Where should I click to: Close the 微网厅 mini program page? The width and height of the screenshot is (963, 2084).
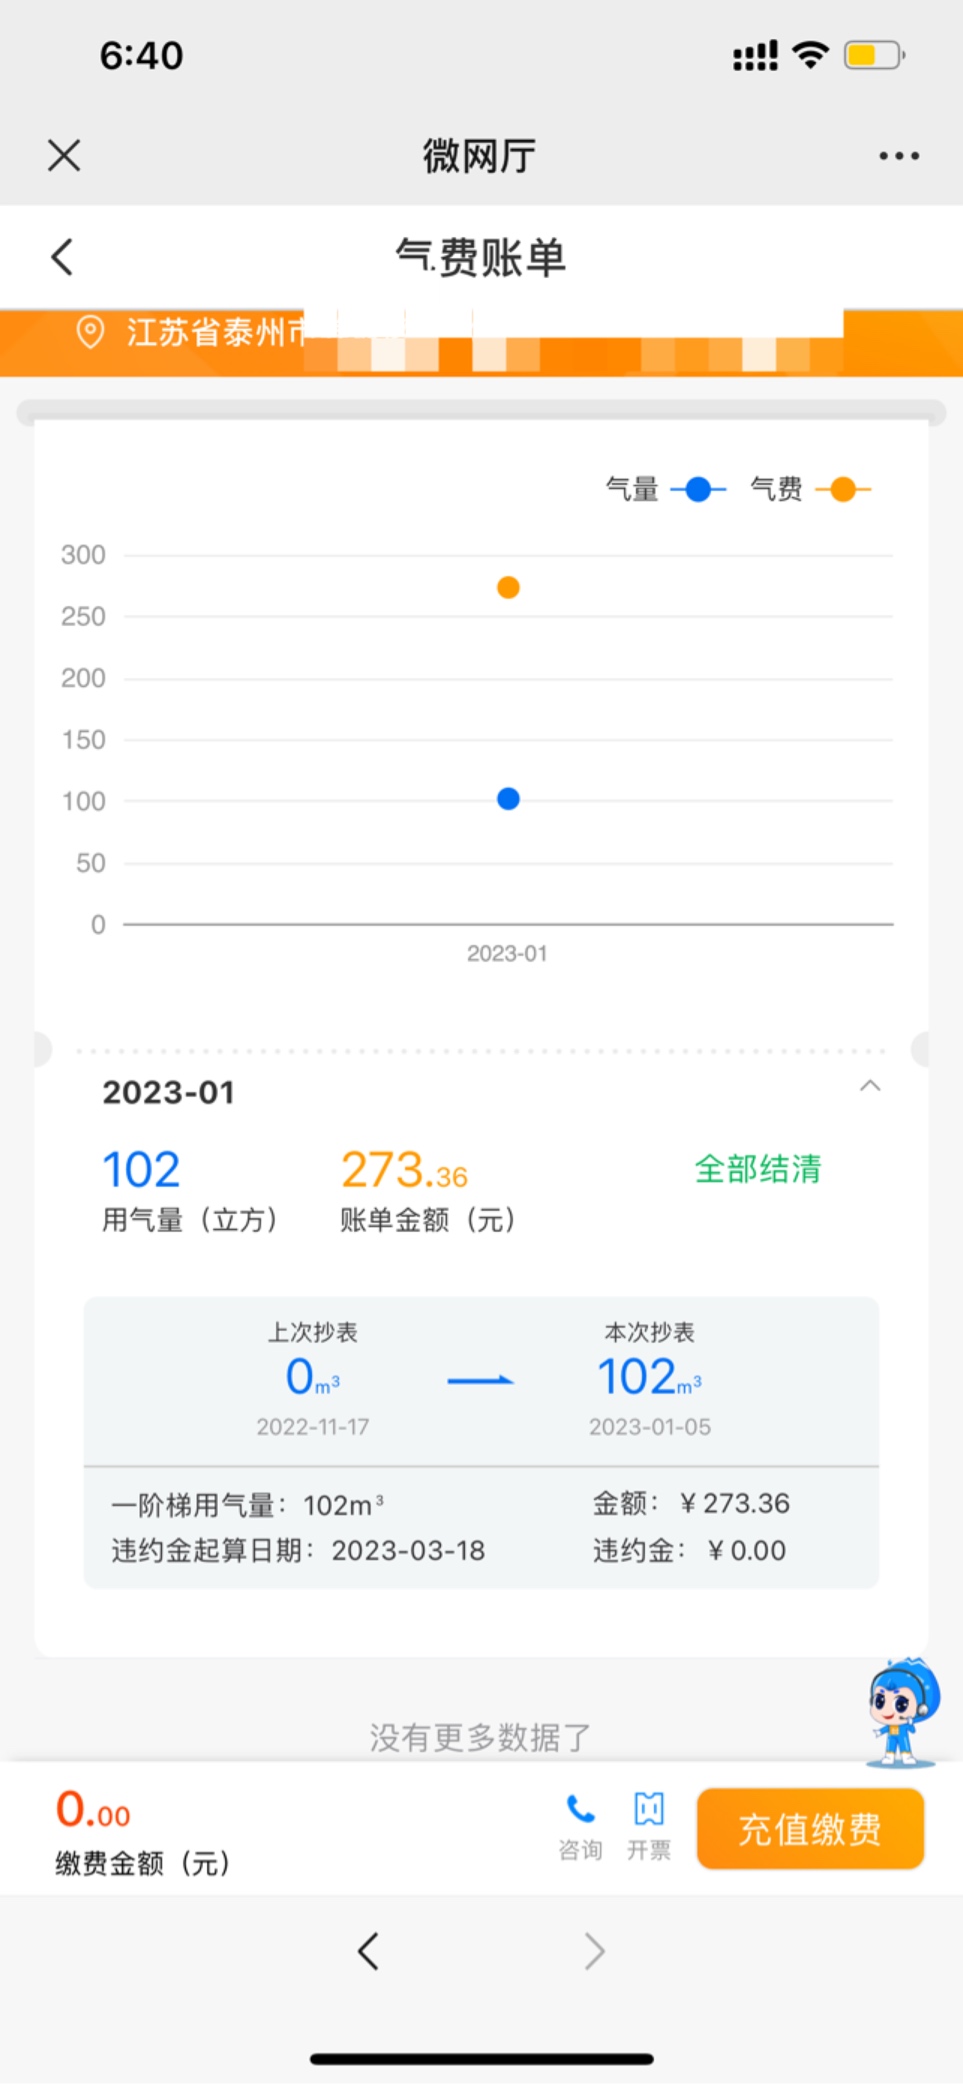point(64,155)
